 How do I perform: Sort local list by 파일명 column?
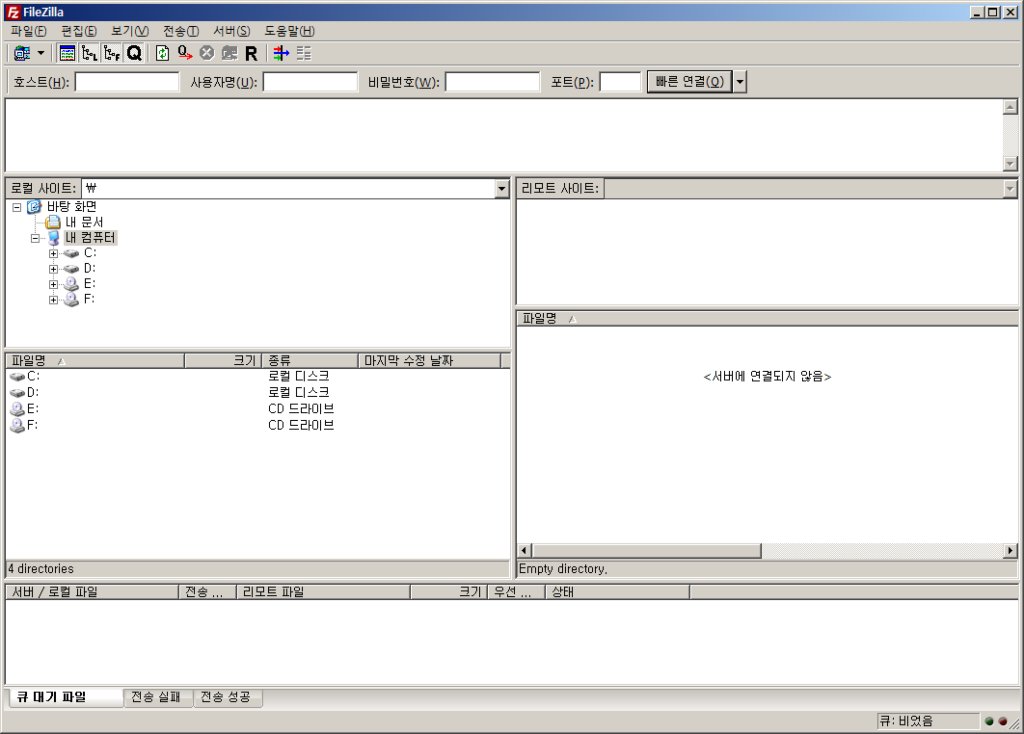click(95, 360)
